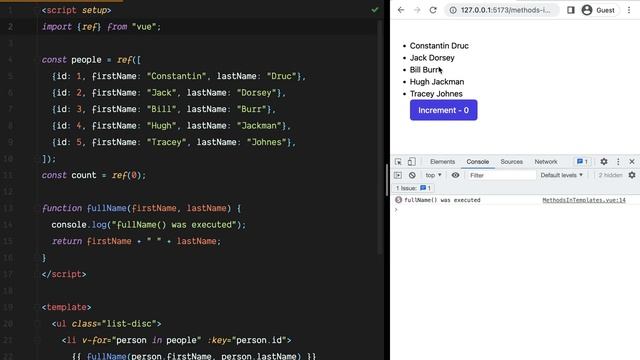View site information icon in address bar

click(x=453, y=10)
